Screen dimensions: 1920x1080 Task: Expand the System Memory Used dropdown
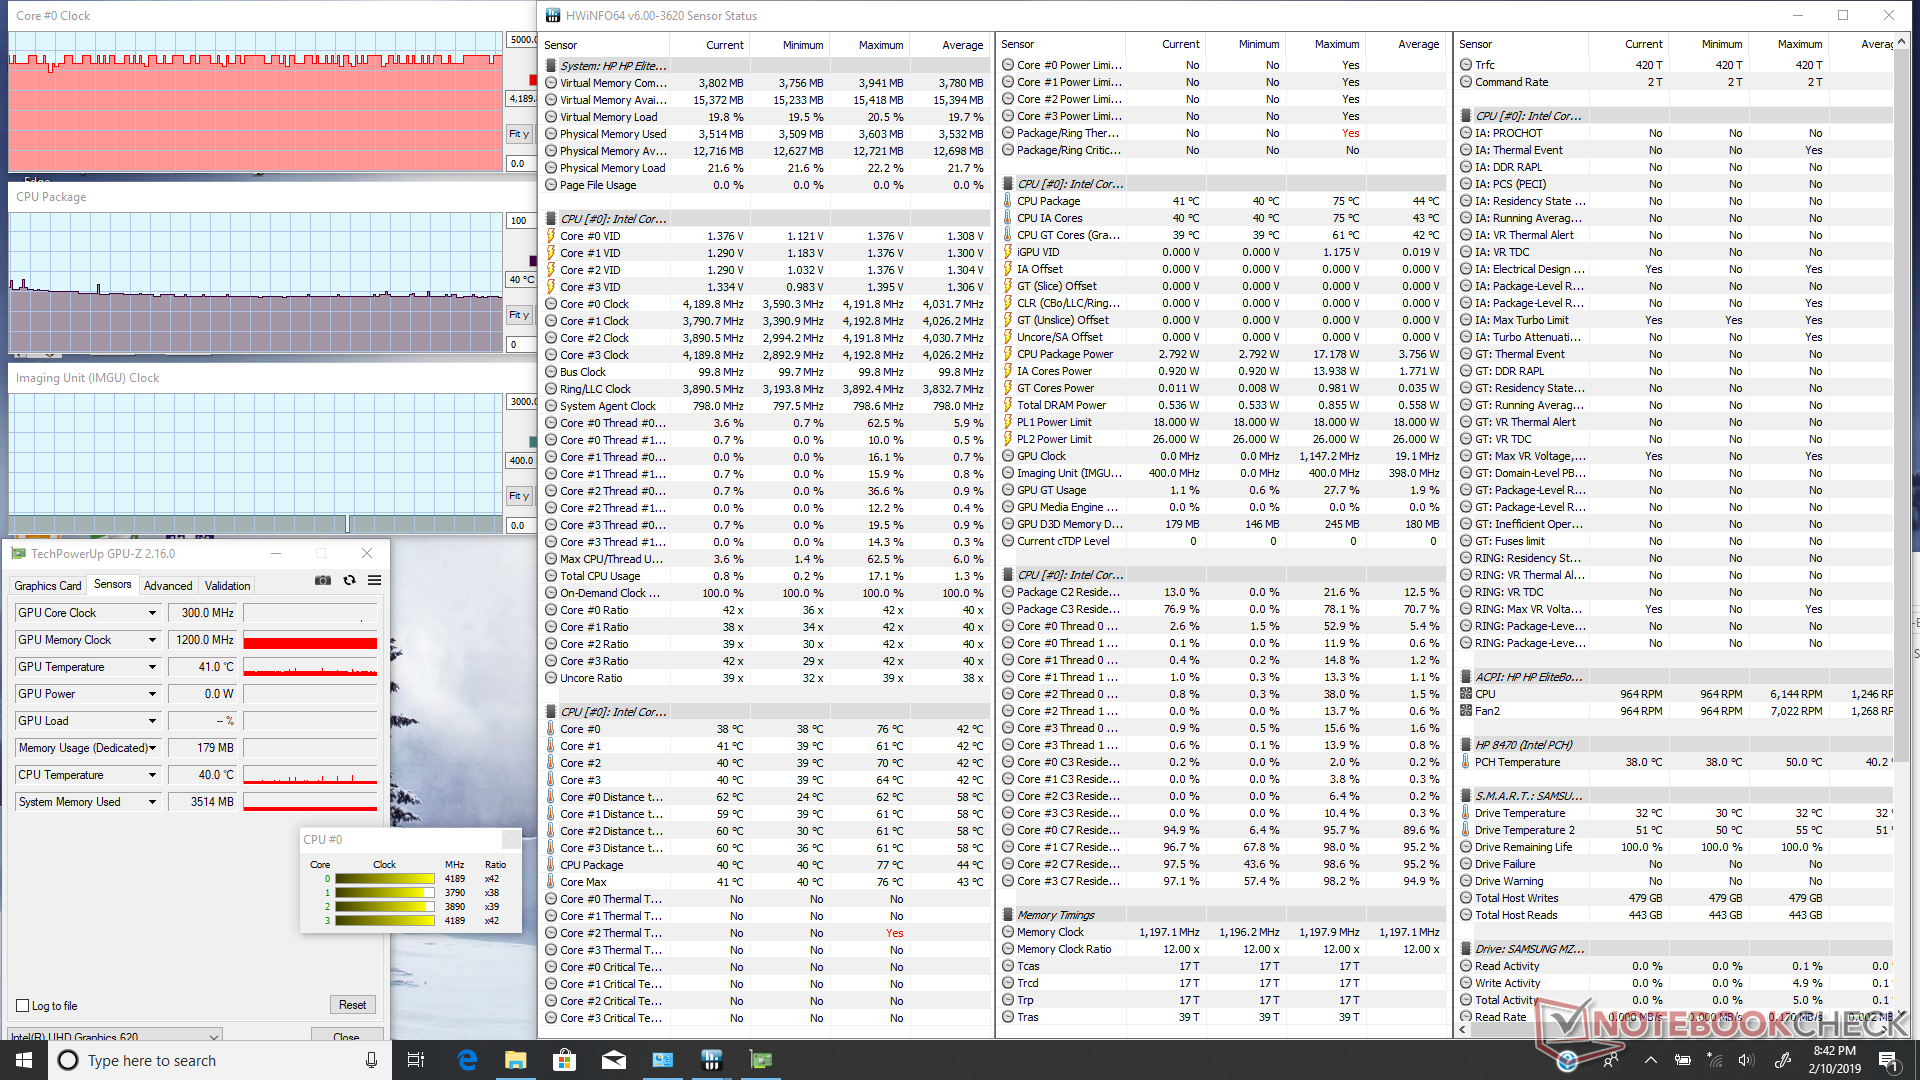pyautogui.click(x=152, y=802)
